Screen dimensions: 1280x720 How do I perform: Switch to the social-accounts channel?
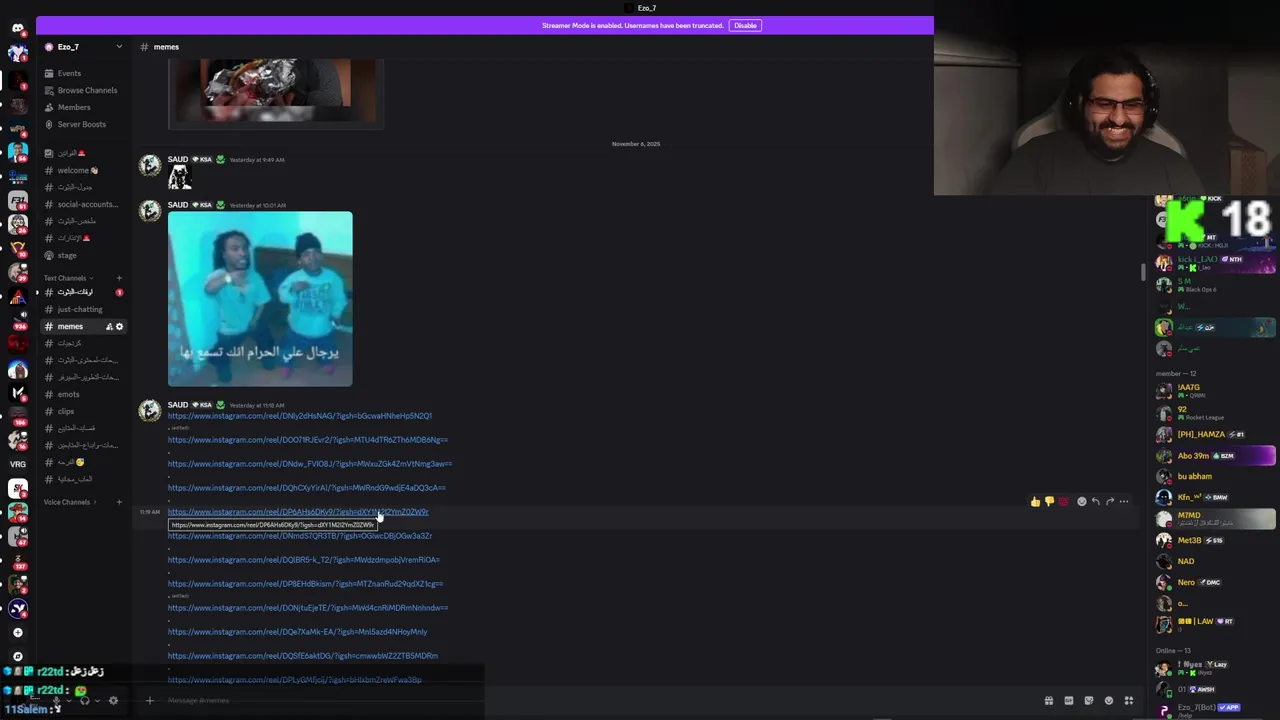[x=83, y=204]
